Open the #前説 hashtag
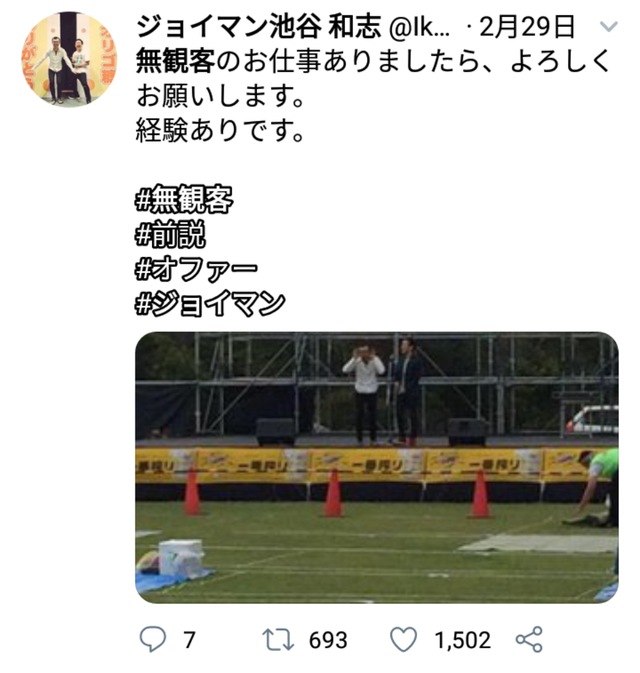Viewport: 640px width, 673px height. [x=170, y=234]
